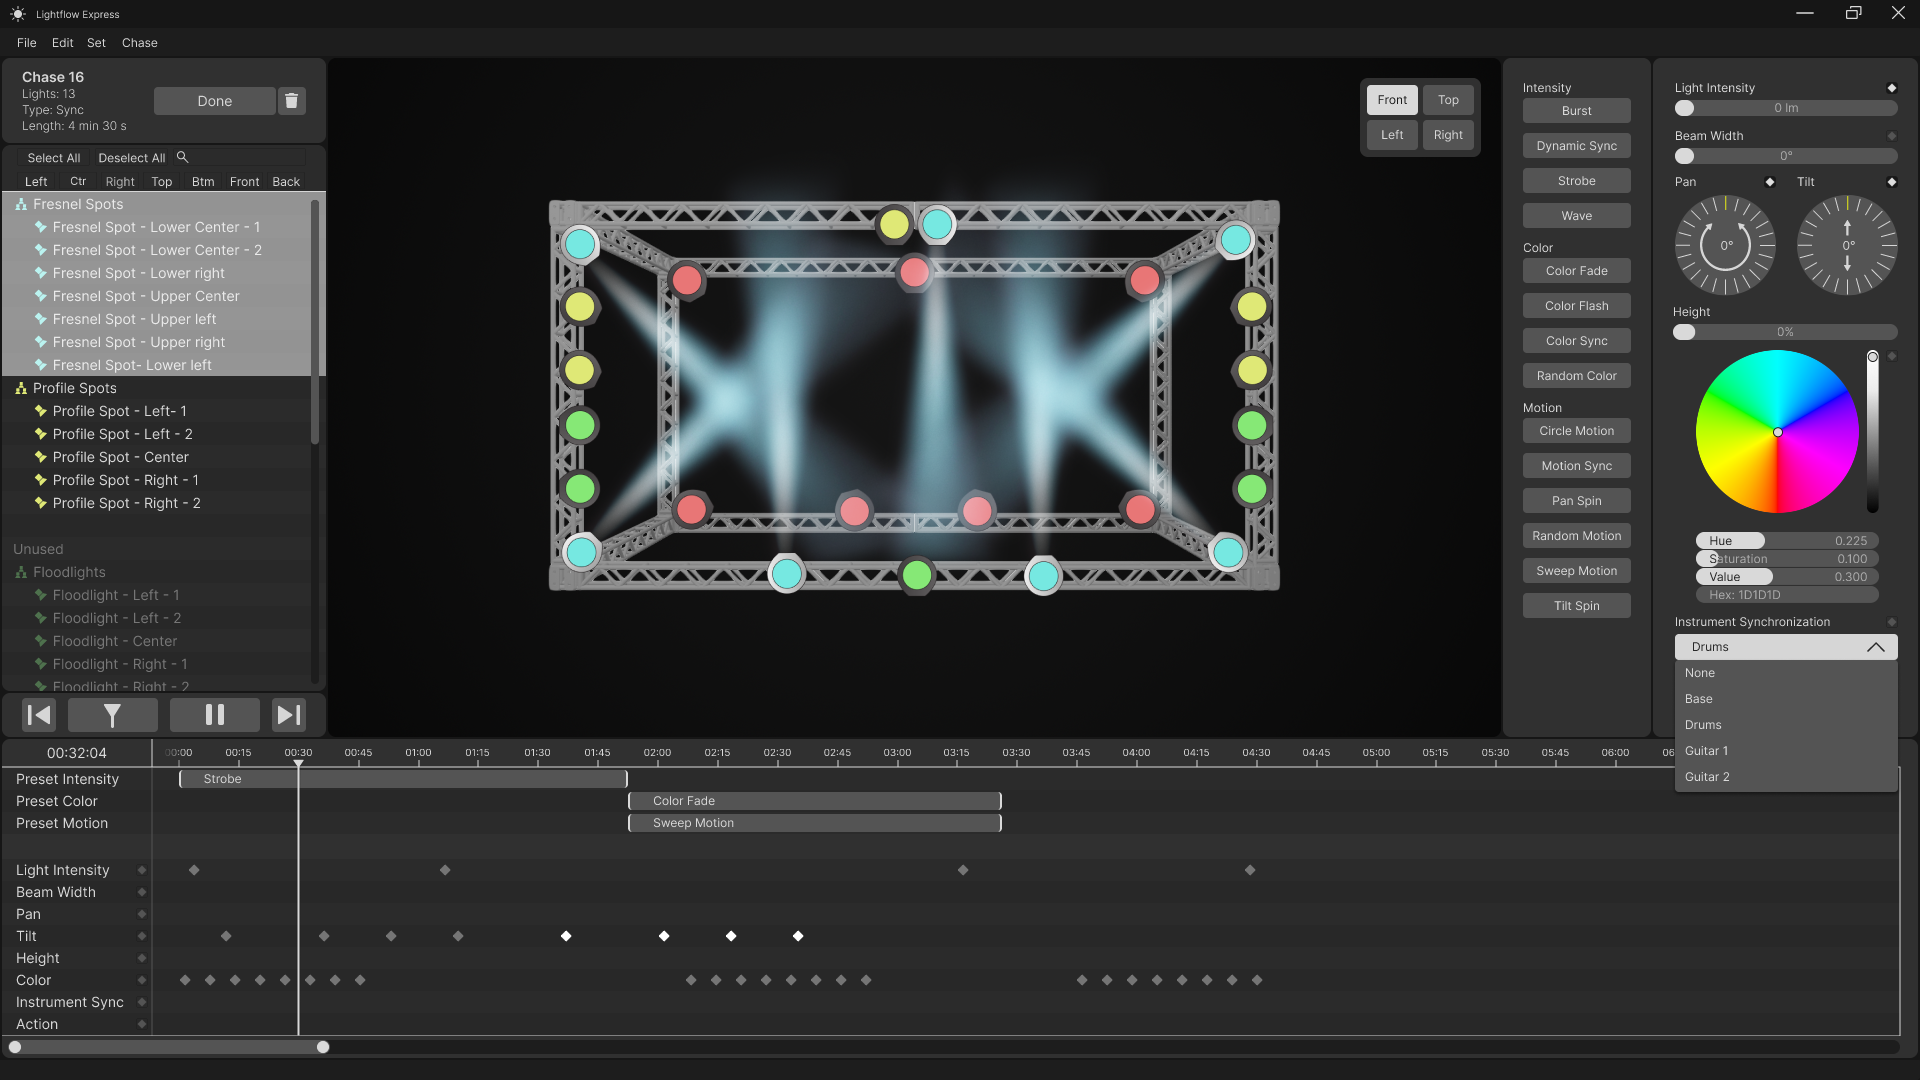Image resolution: width=1920 pixels, height=1080 pixels.
Task: Open the Edit menu
Action: coord(62,43)
